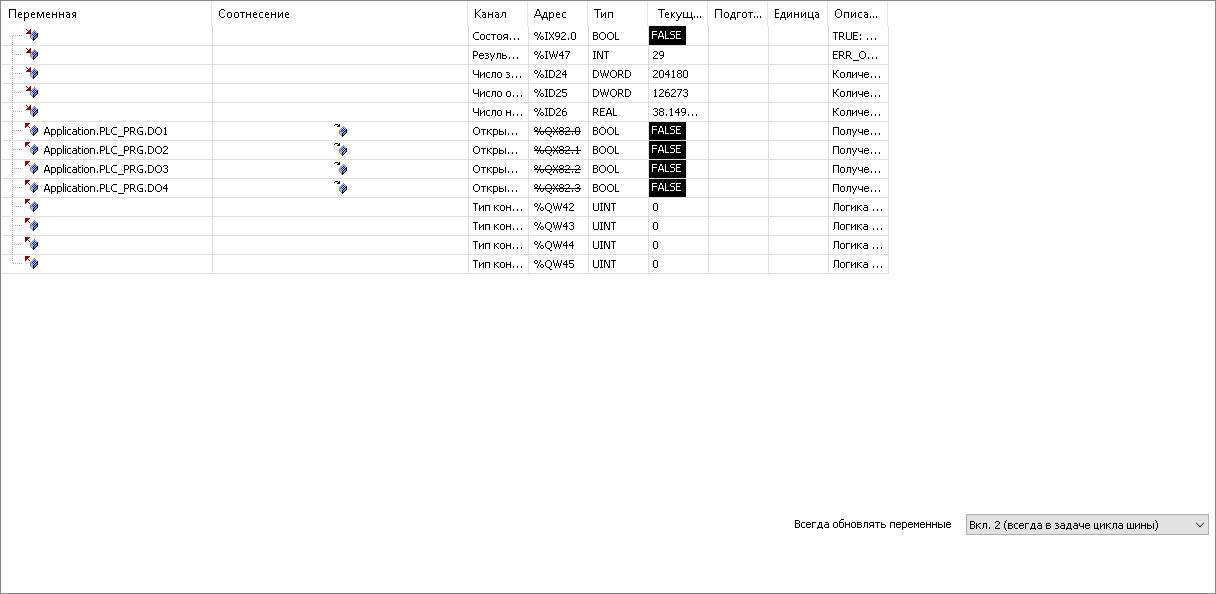Image resolution: width=1216 pixels, height=594 pixels.
Task: Click the 'Переменная' column header
Action: pos(43,14)
